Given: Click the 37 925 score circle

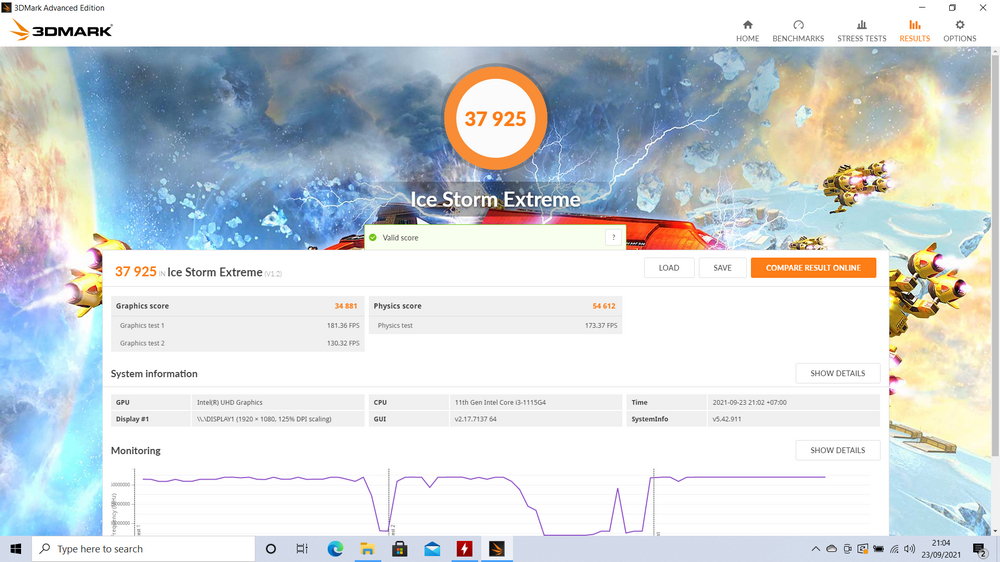Looking at the screenshot, I should (496, 118).
